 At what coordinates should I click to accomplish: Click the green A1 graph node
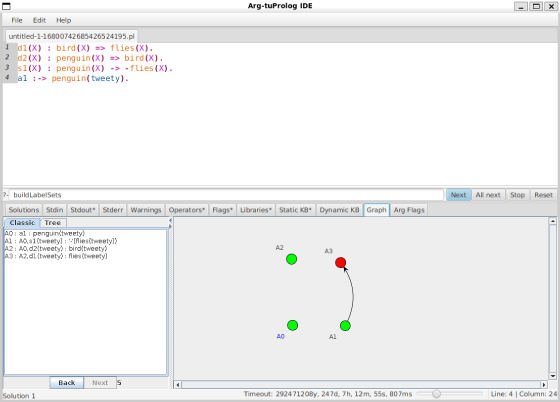[x=345, y=326]
